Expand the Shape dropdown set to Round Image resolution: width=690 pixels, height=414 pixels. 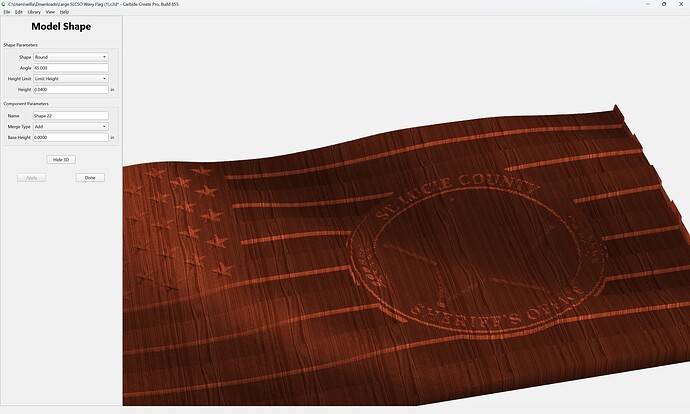pyautogui.click(x=71, y=57)
